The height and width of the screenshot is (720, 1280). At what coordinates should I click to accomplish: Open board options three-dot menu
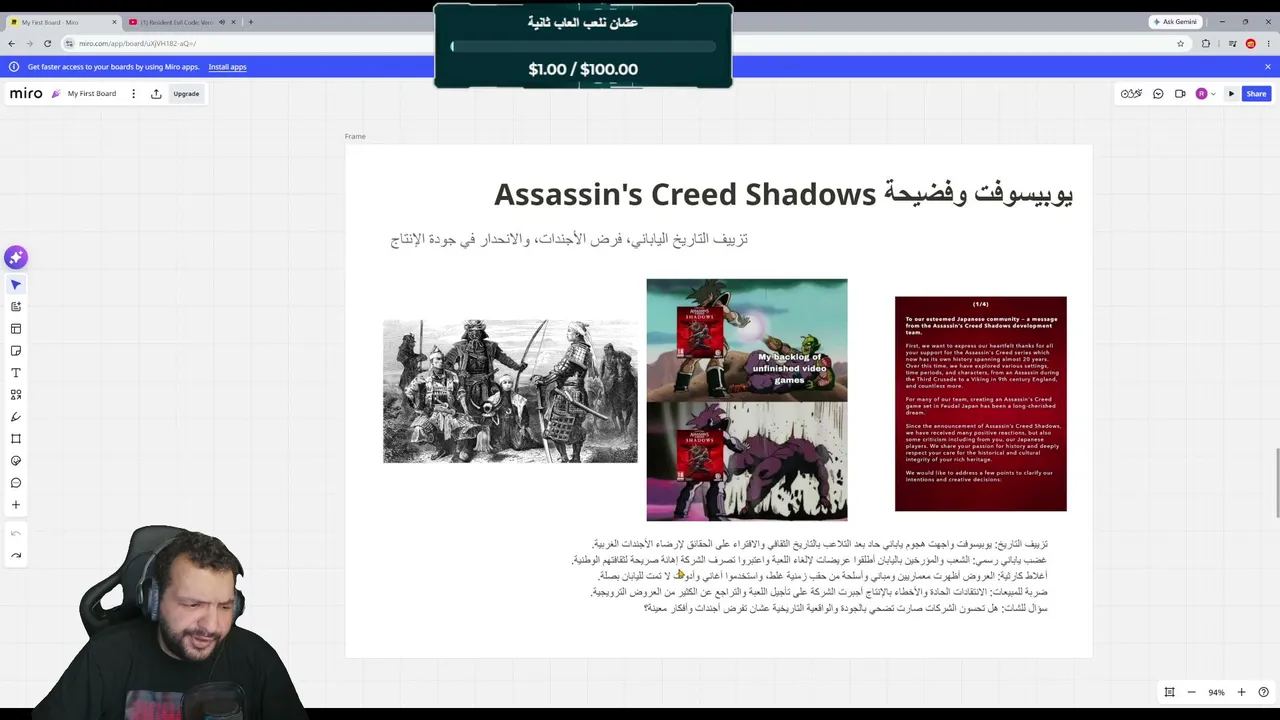(133, 94)
